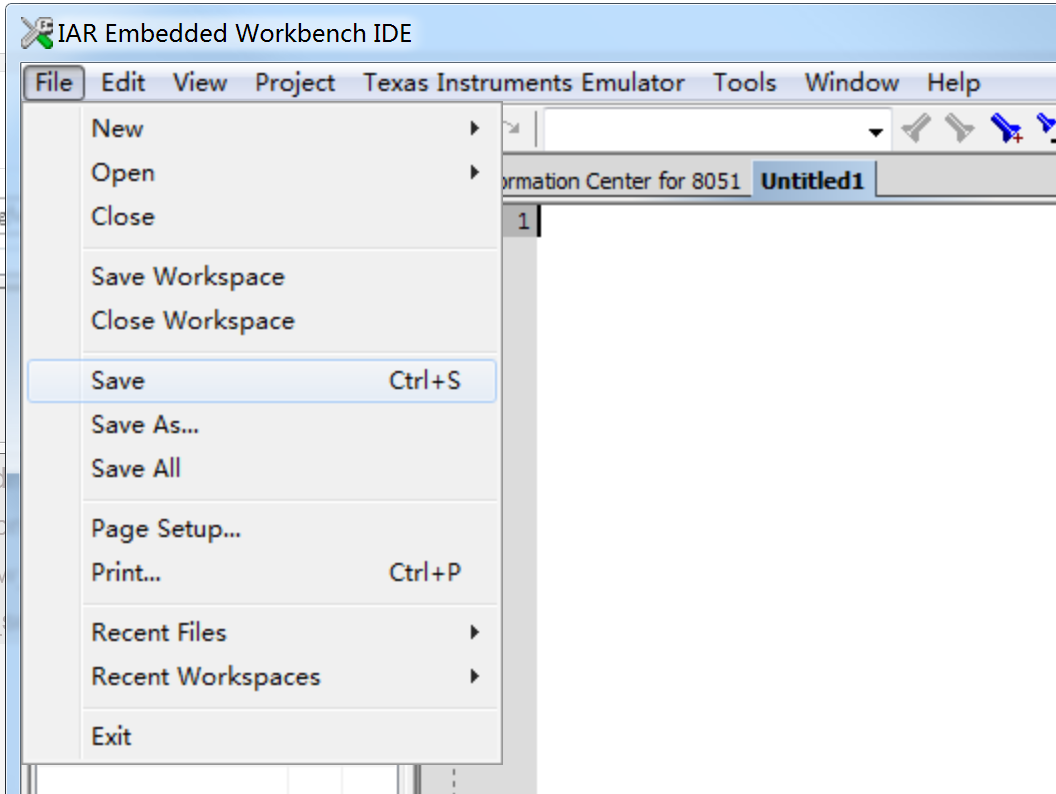1056x794 pixels.
Task: Switch to Information Center for 8051 tab
Action: coord(626,180)
